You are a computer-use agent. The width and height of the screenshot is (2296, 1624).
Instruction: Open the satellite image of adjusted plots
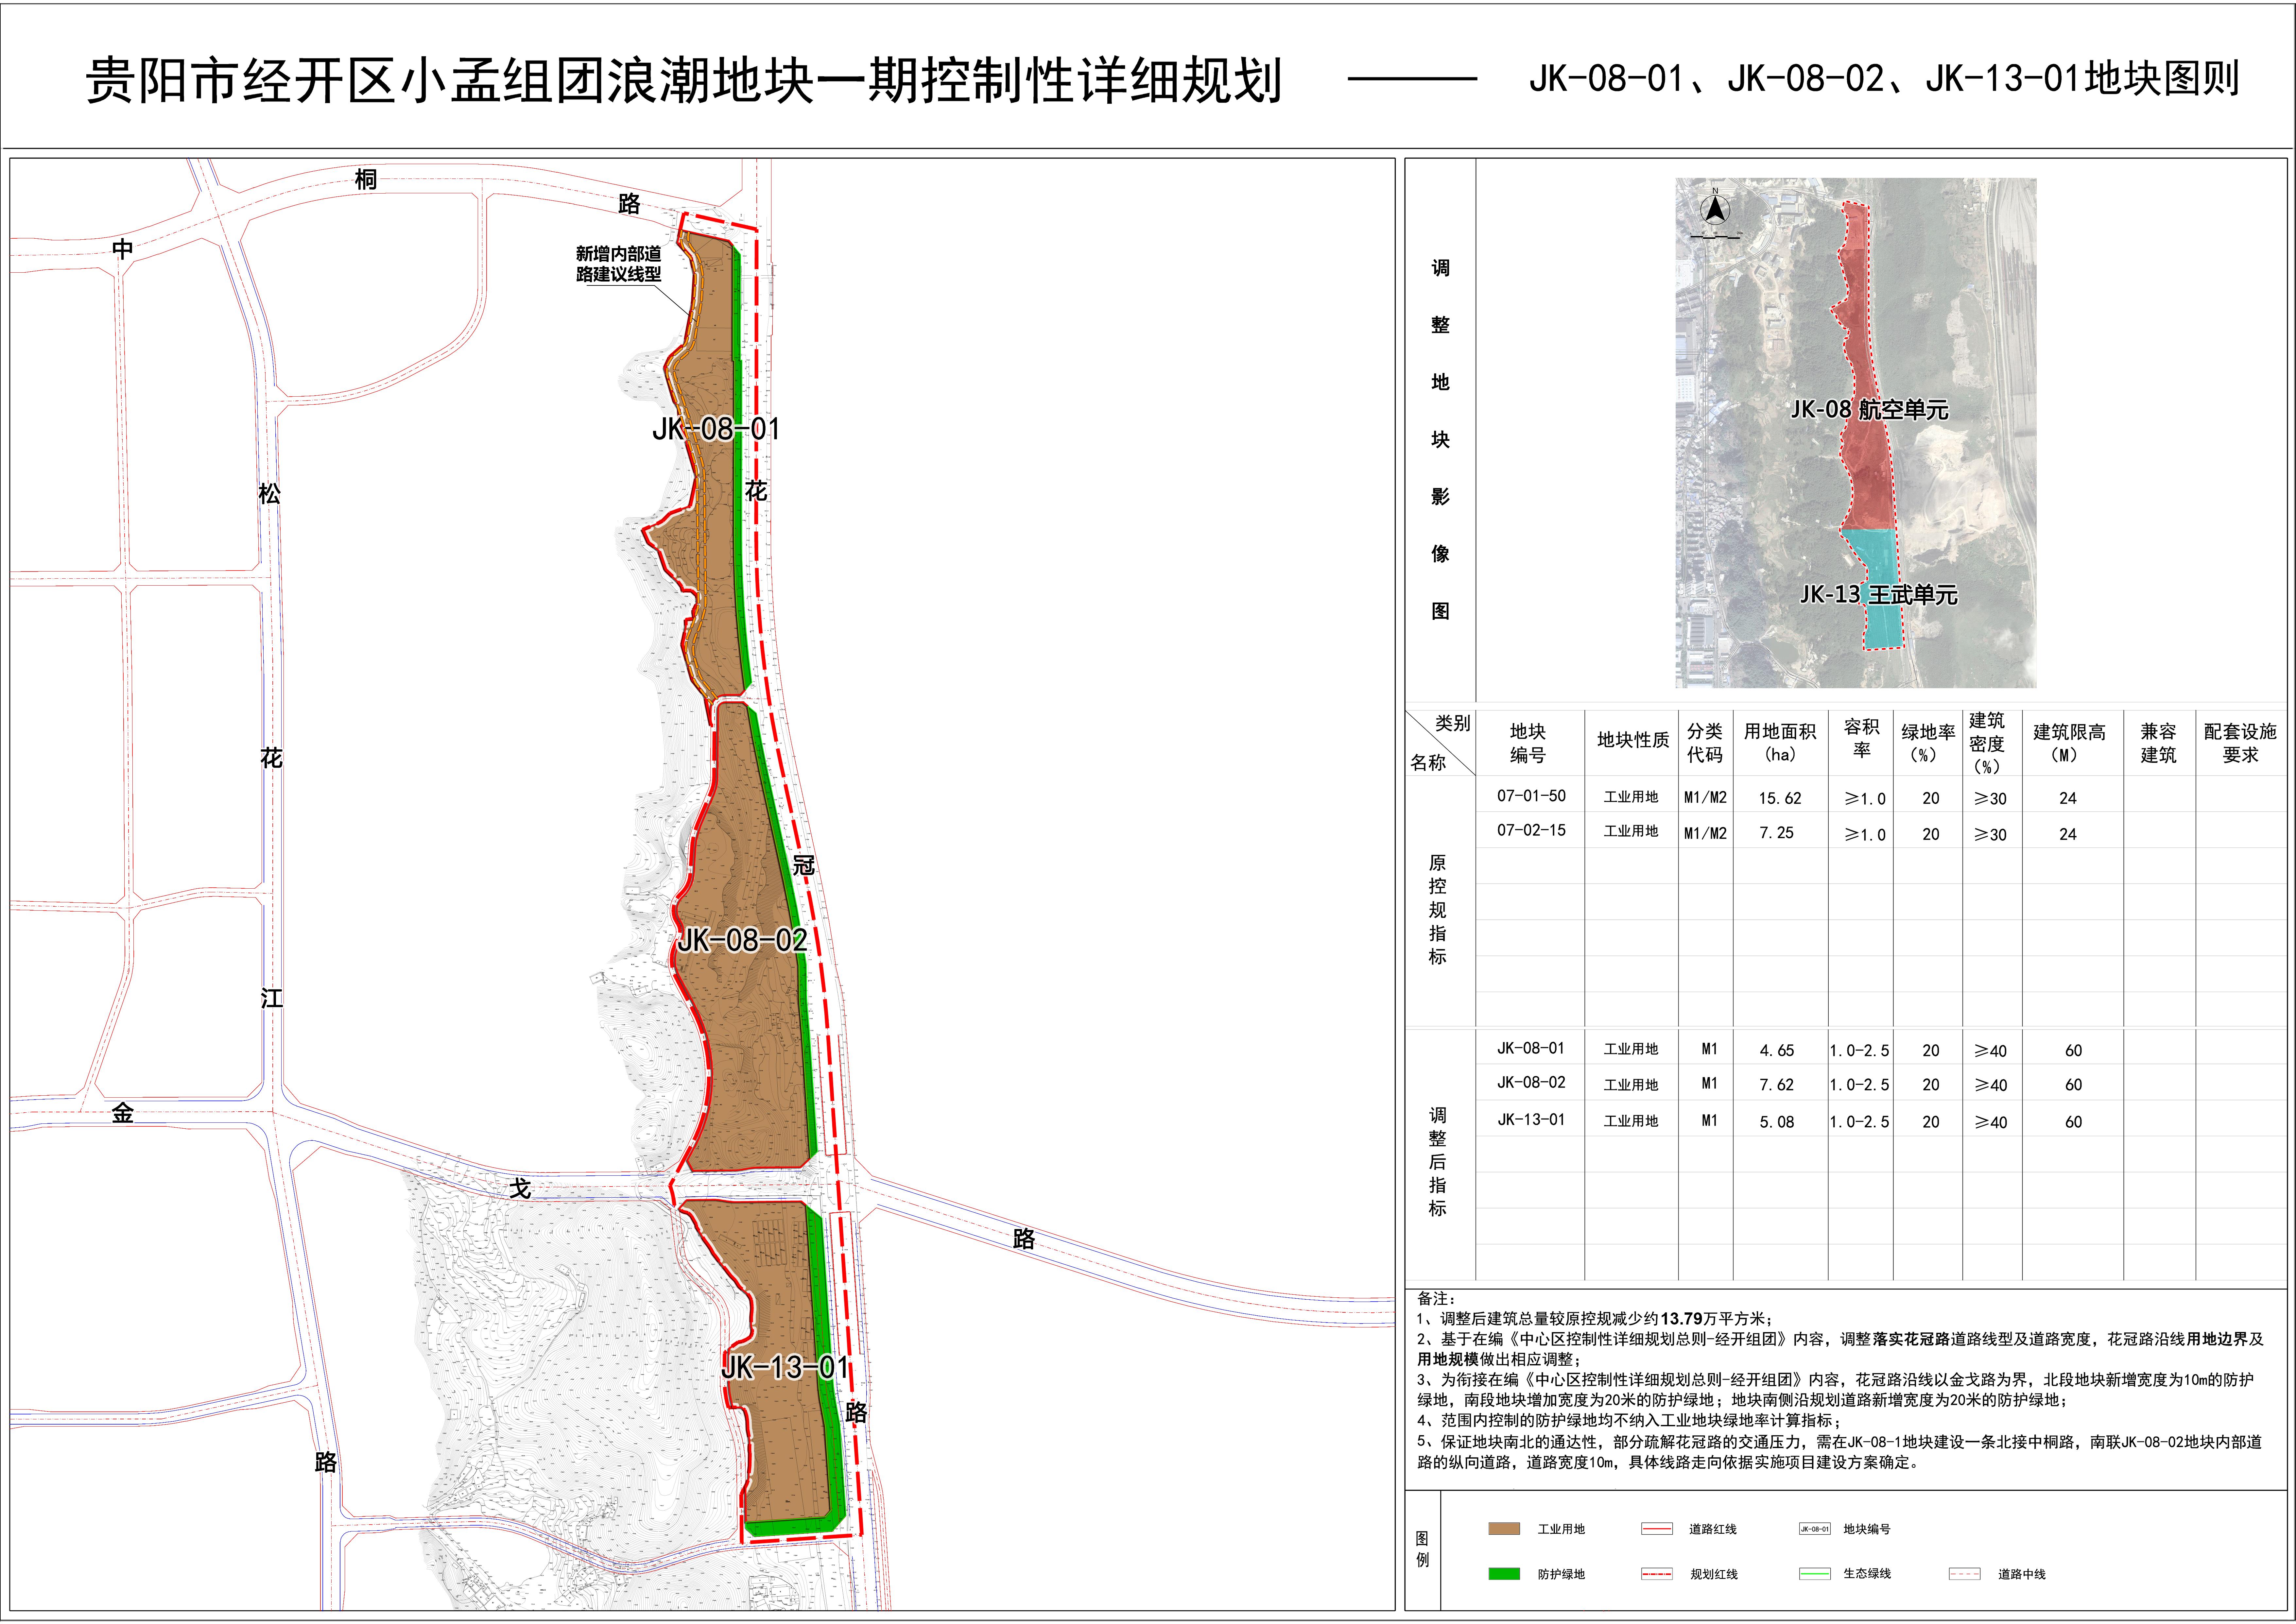click(x=1856, y=433)
